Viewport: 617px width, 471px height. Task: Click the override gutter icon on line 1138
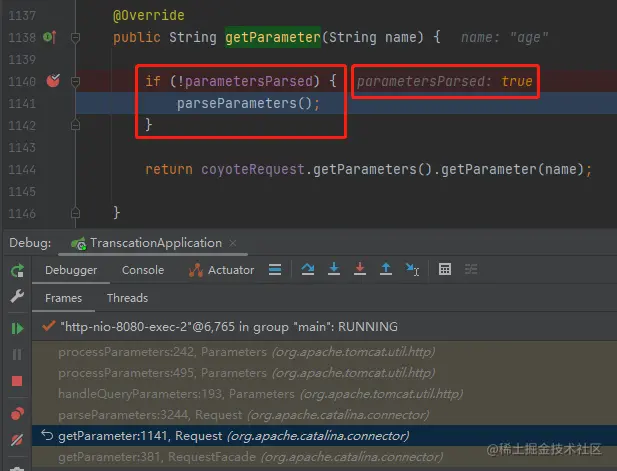tap(50, 37)
